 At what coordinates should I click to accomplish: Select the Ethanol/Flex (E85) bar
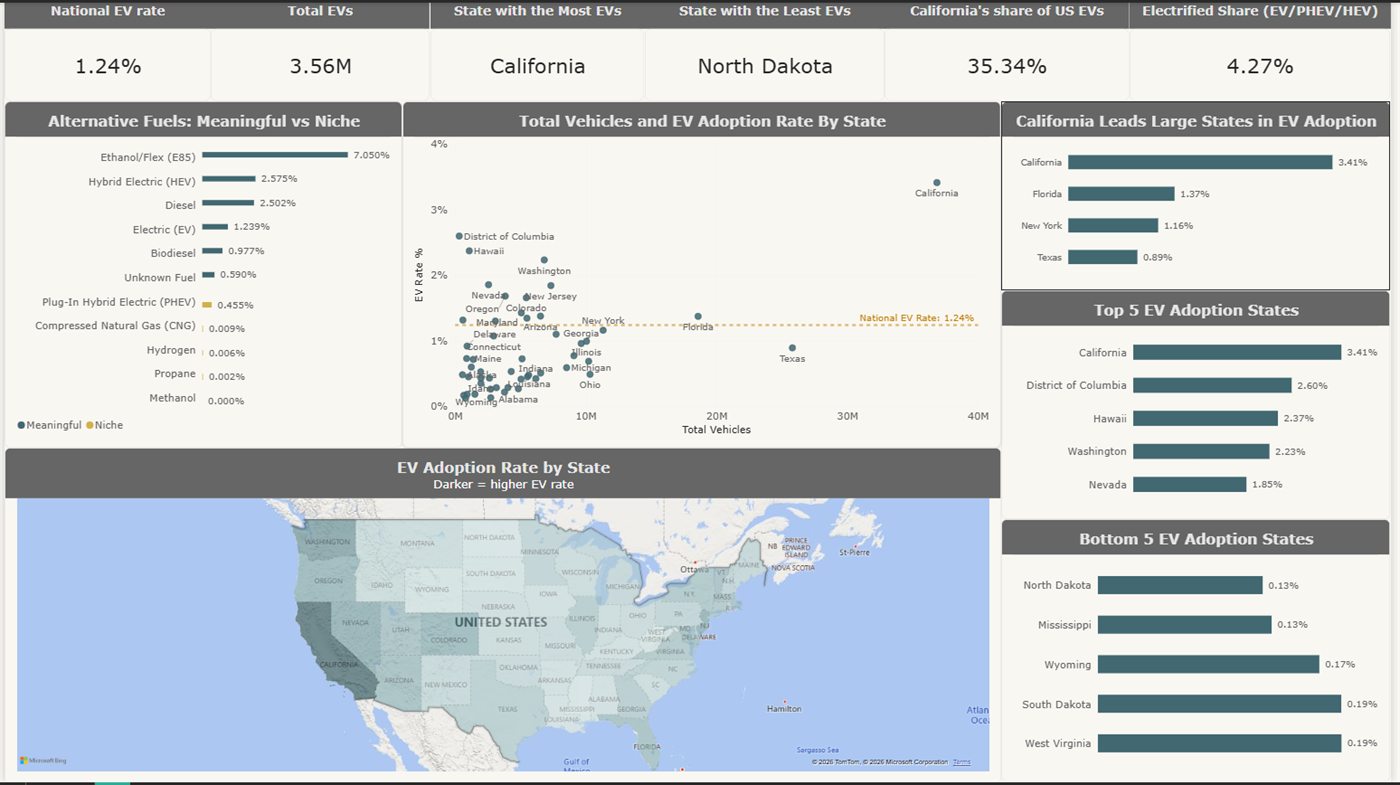[x=275, y=155]
